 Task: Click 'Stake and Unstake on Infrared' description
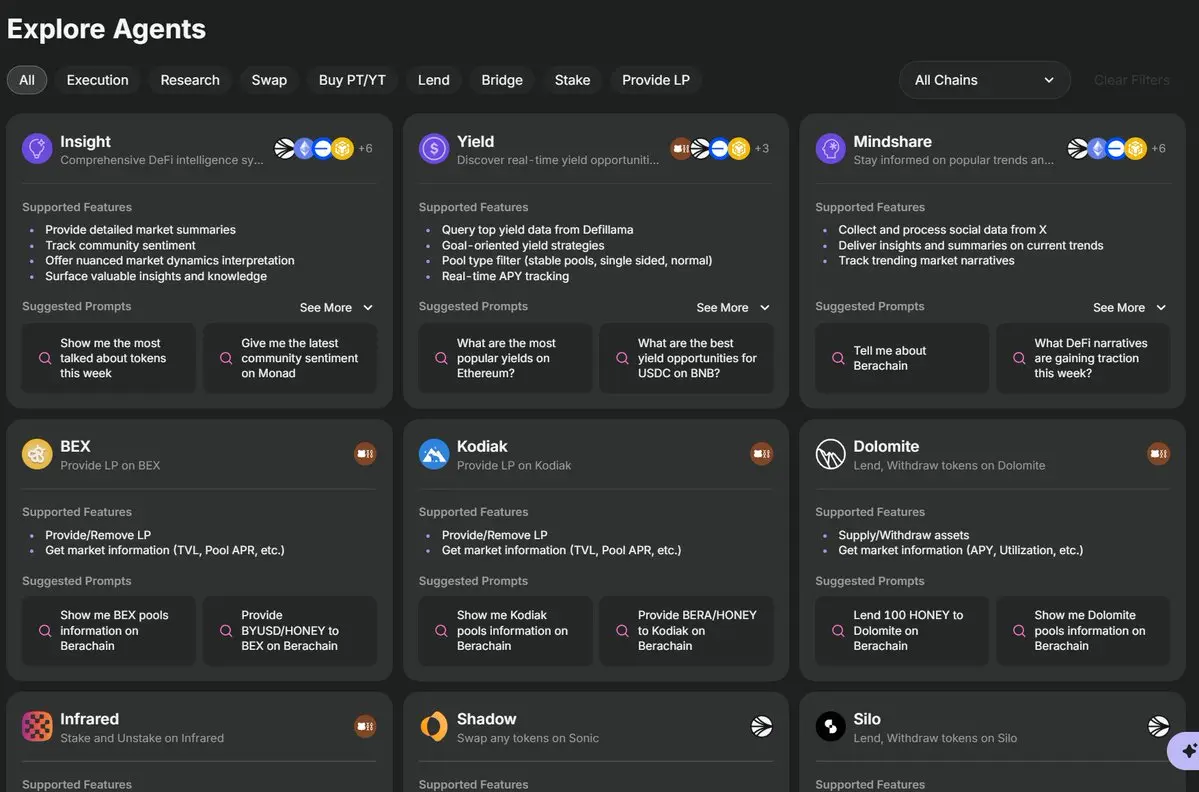pyautogui.click(x=142, y=738)
